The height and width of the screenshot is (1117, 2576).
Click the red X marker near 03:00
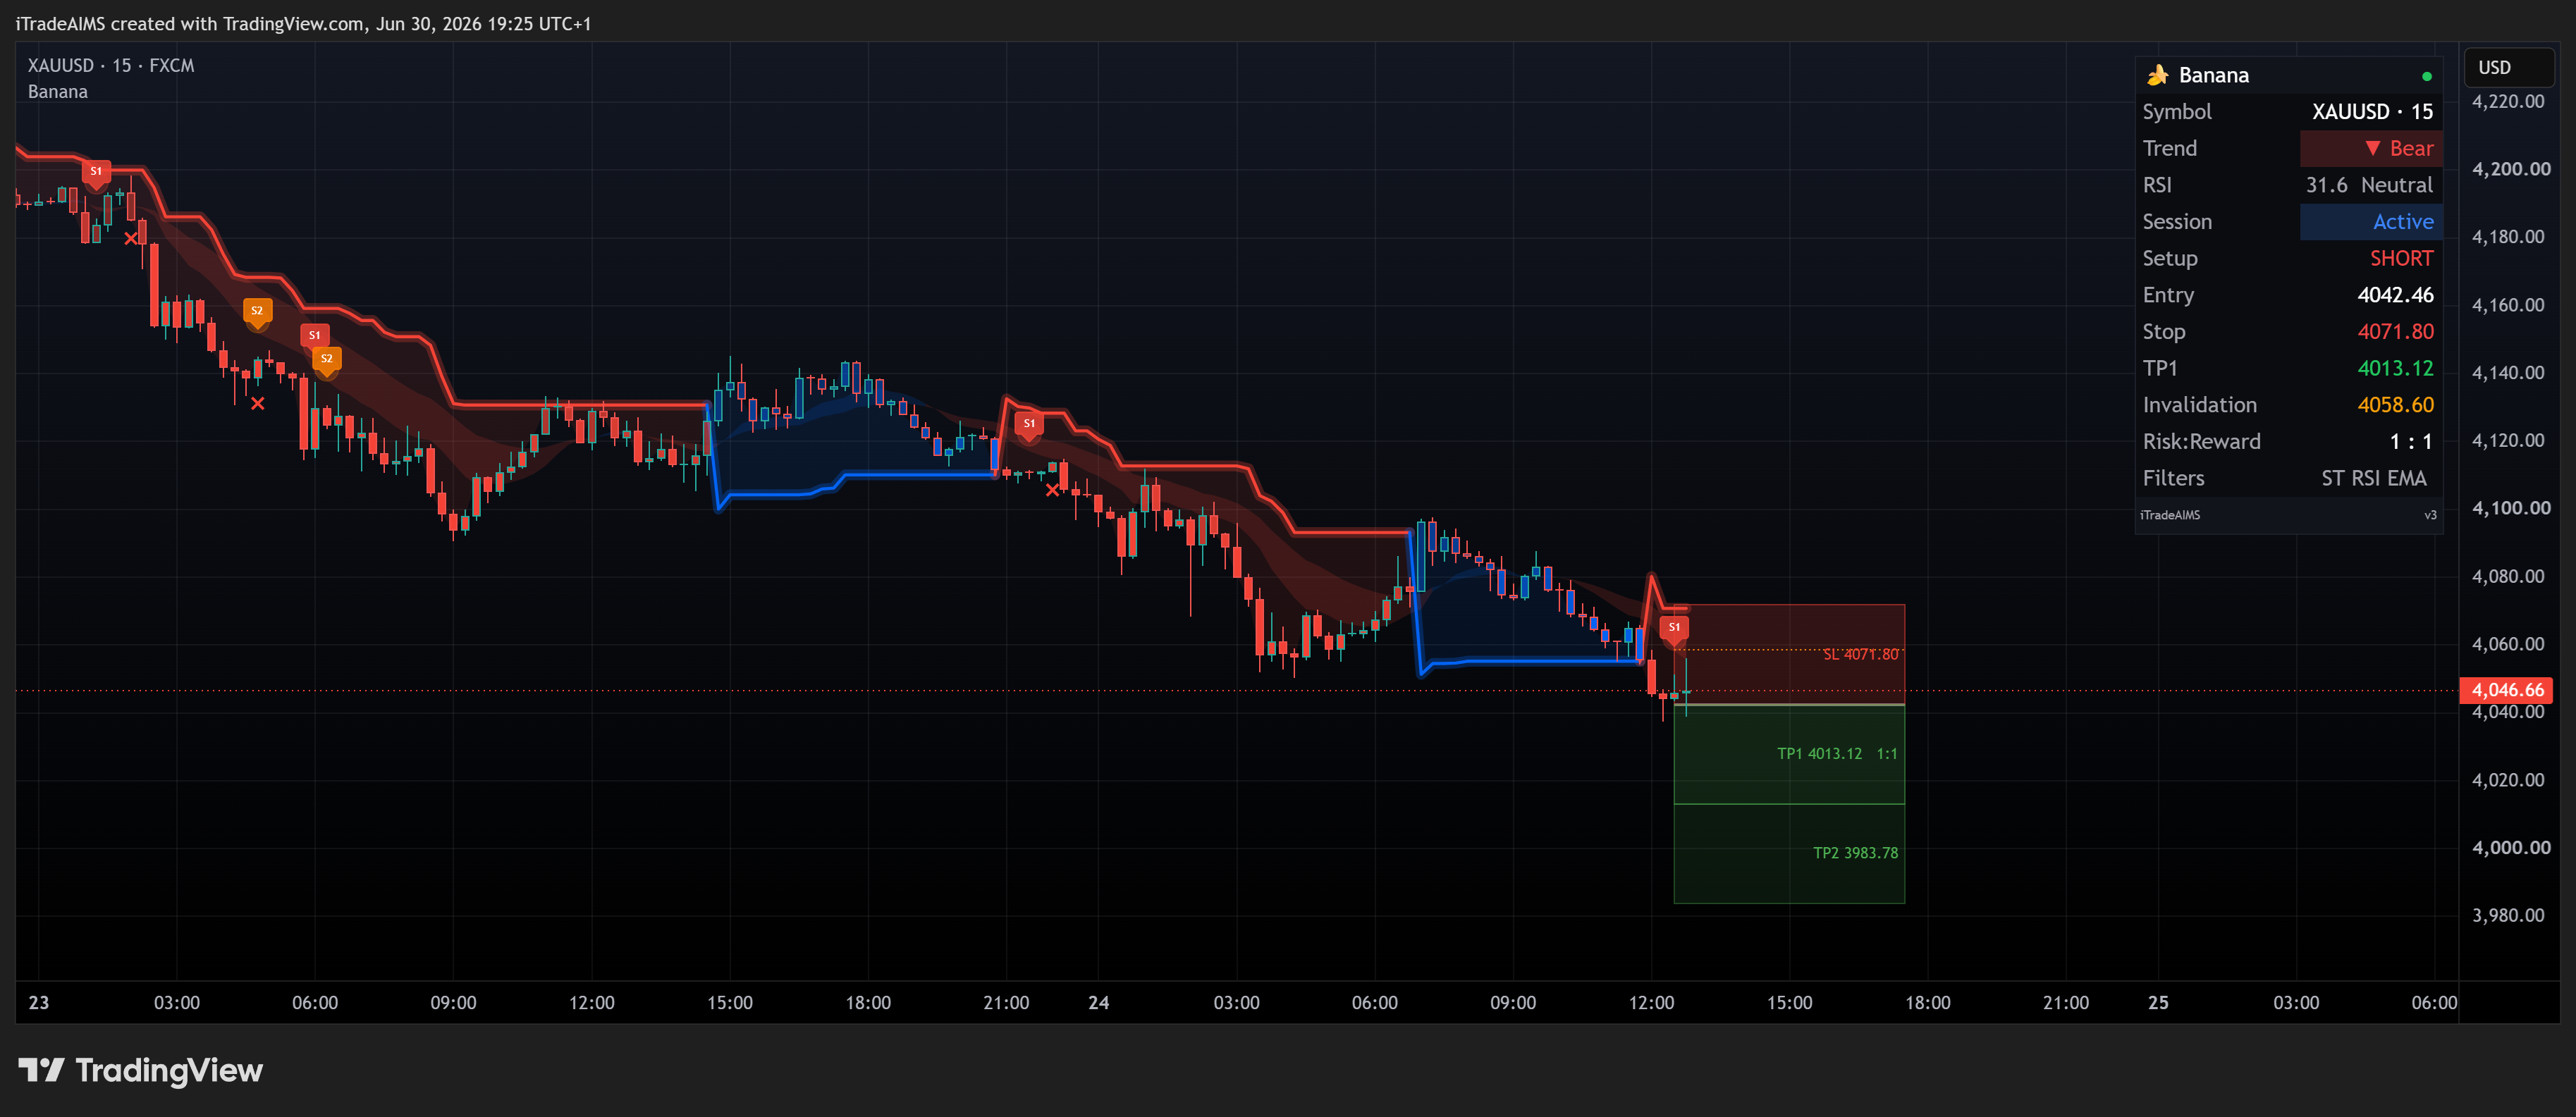tap(131, 238)
